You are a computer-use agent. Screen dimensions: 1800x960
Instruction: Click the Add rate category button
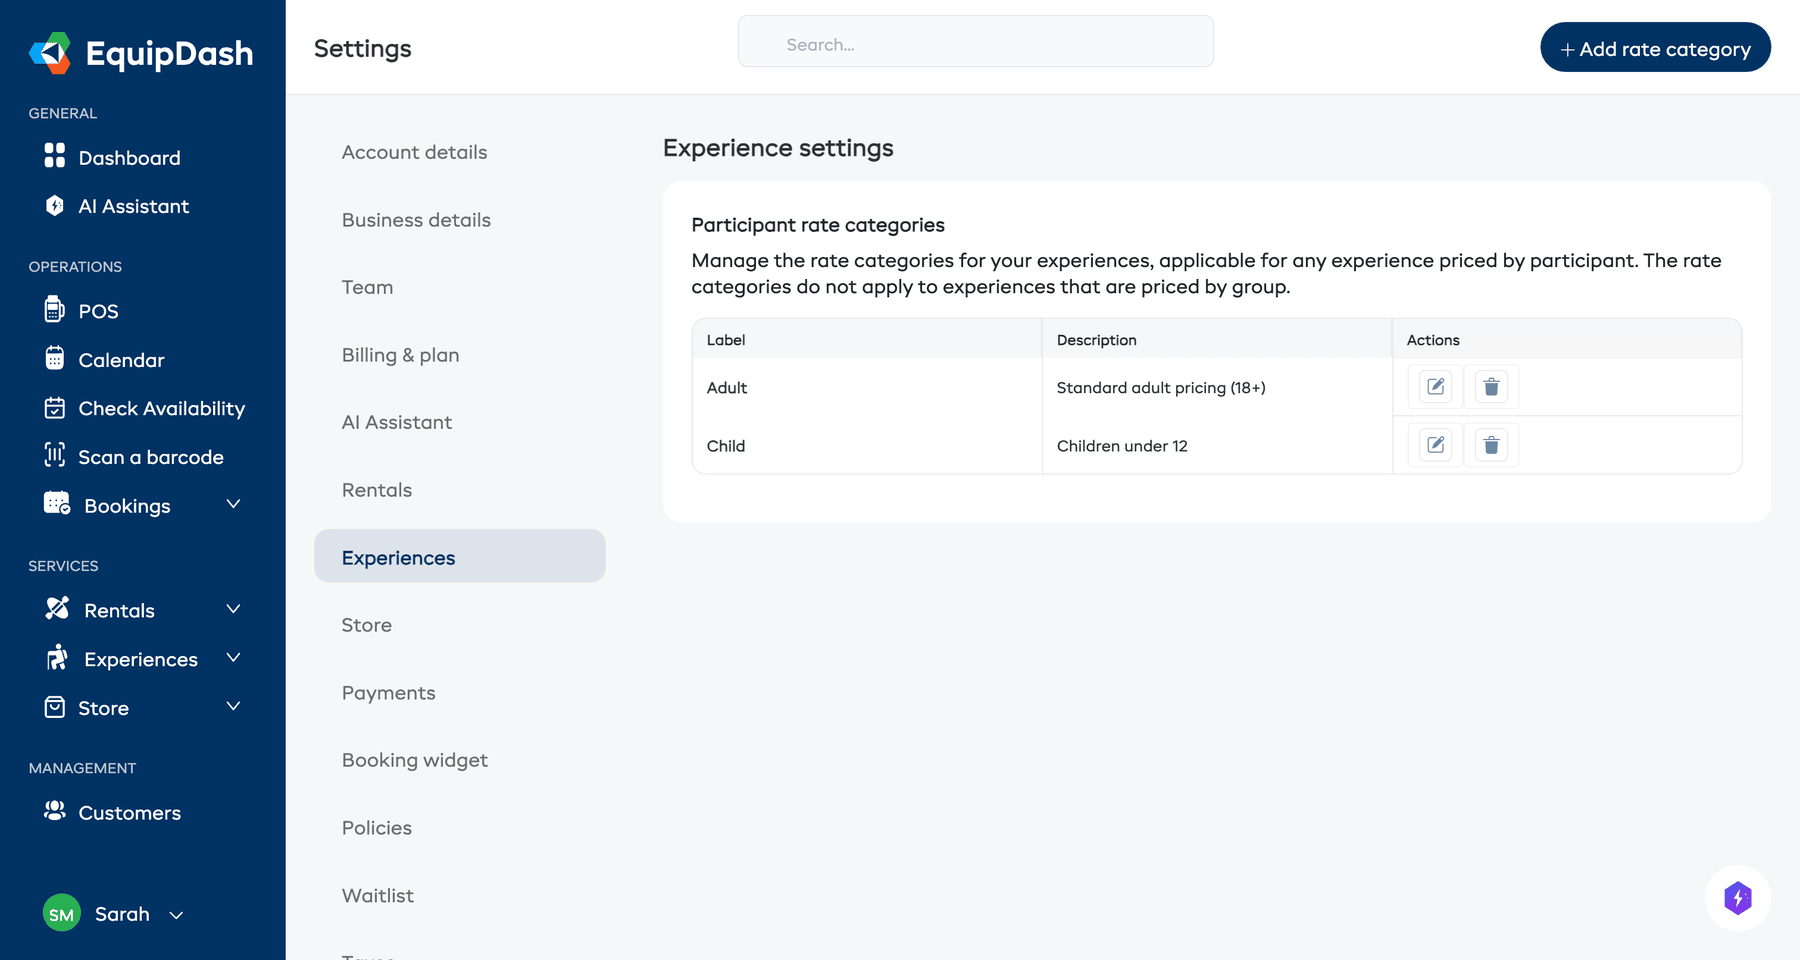[x=1655, y=47]
